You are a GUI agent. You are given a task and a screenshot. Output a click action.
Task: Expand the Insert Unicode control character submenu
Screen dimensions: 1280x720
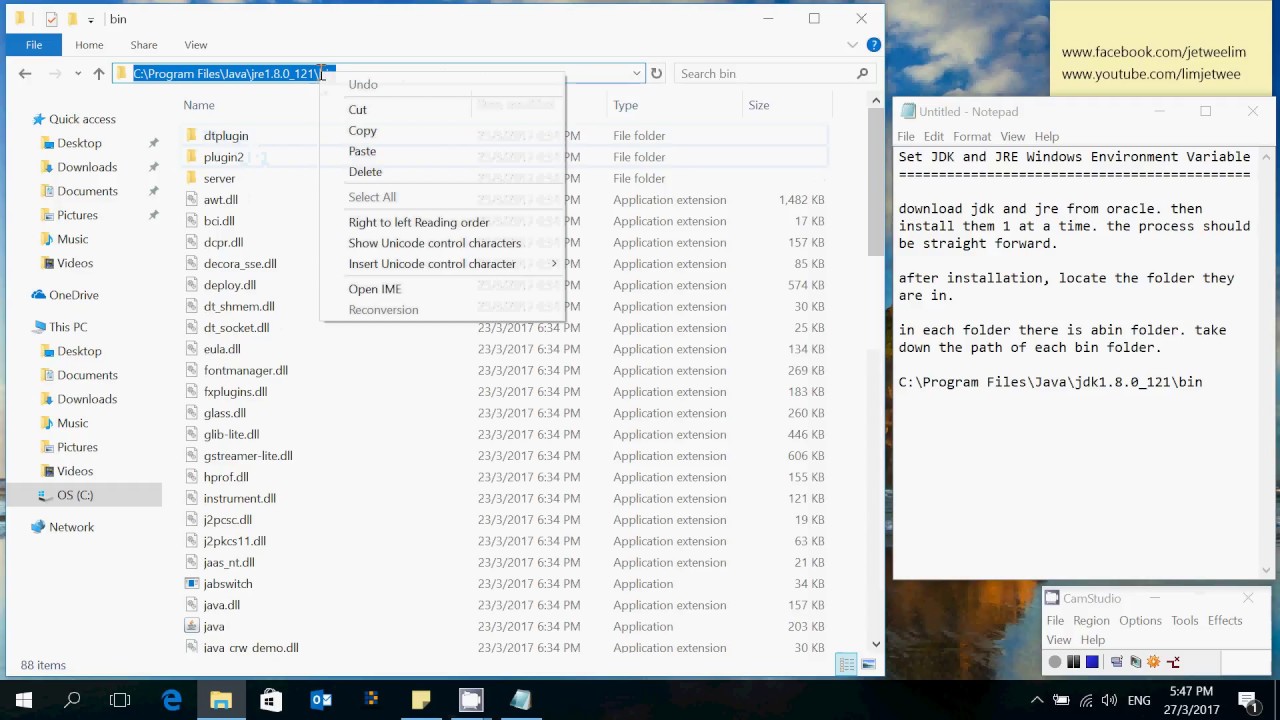tap(554, 264)
